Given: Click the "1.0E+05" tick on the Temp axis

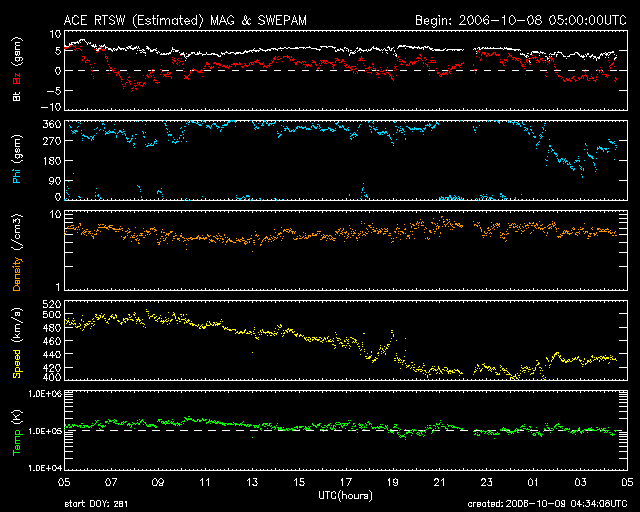Looking at the screenshot, I should pyautogui.click(x=45, y=431).
